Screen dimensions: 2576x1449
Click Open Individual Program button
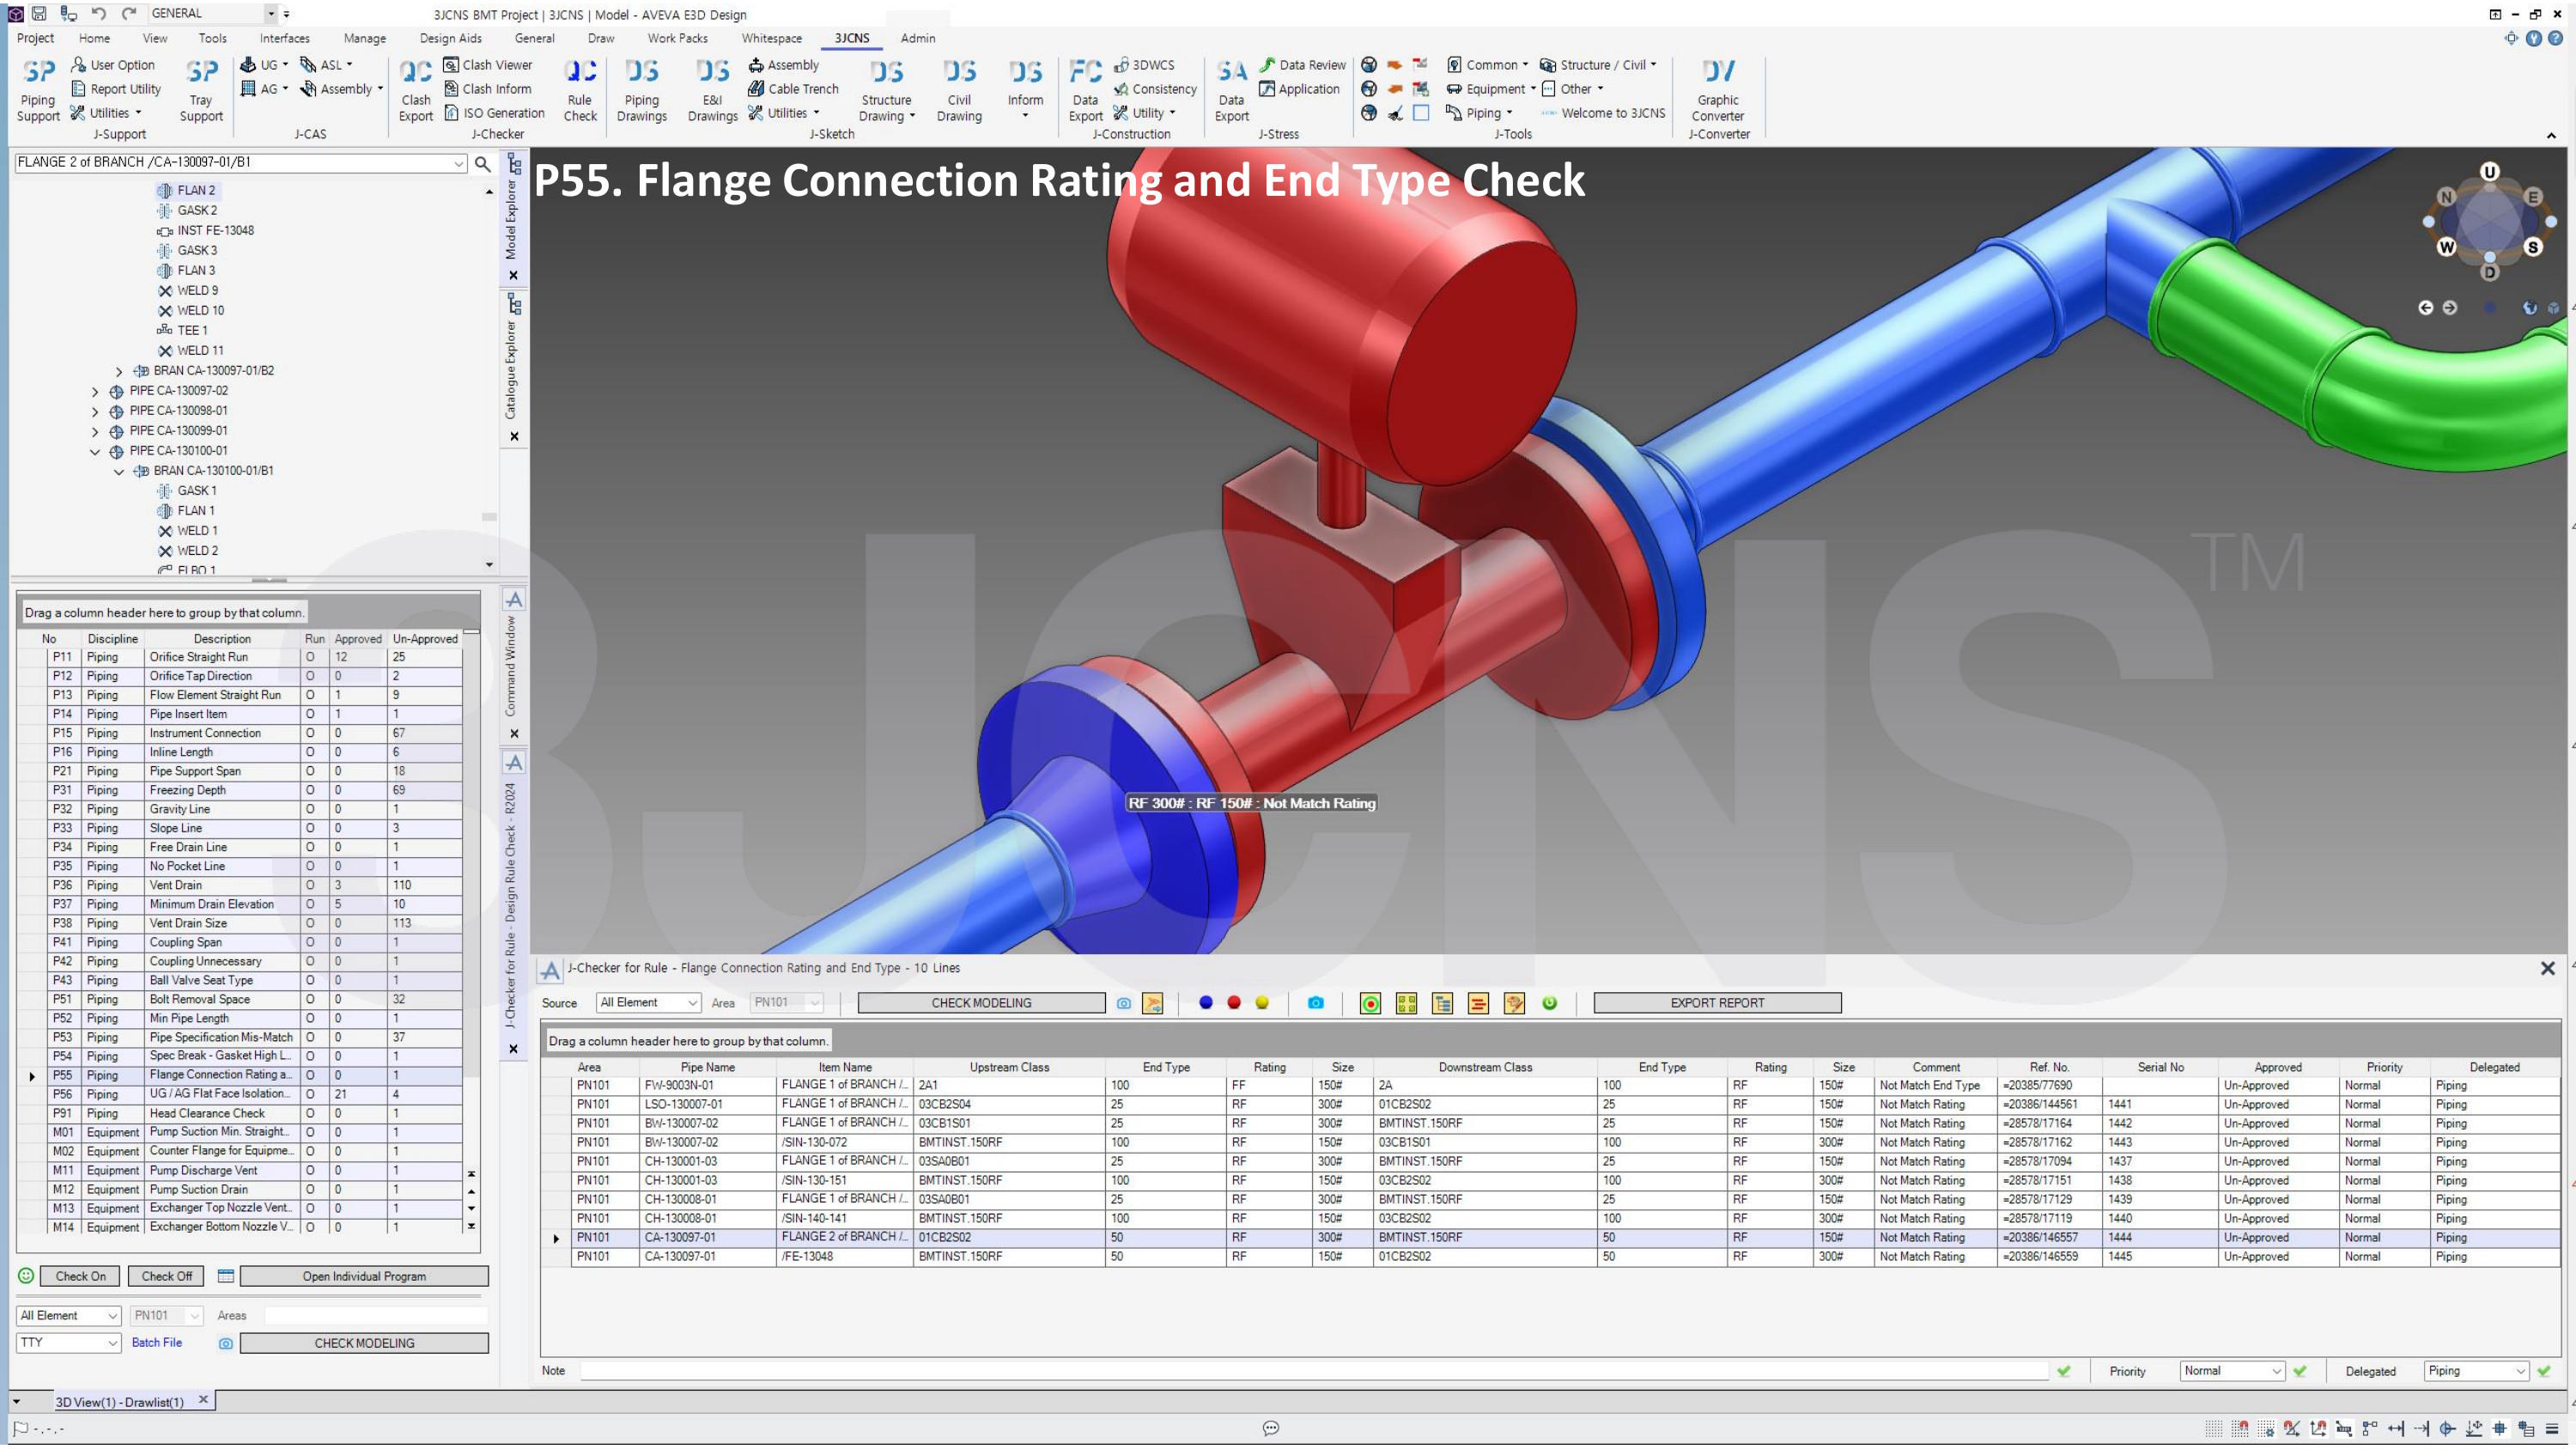tap(364, 1276)
